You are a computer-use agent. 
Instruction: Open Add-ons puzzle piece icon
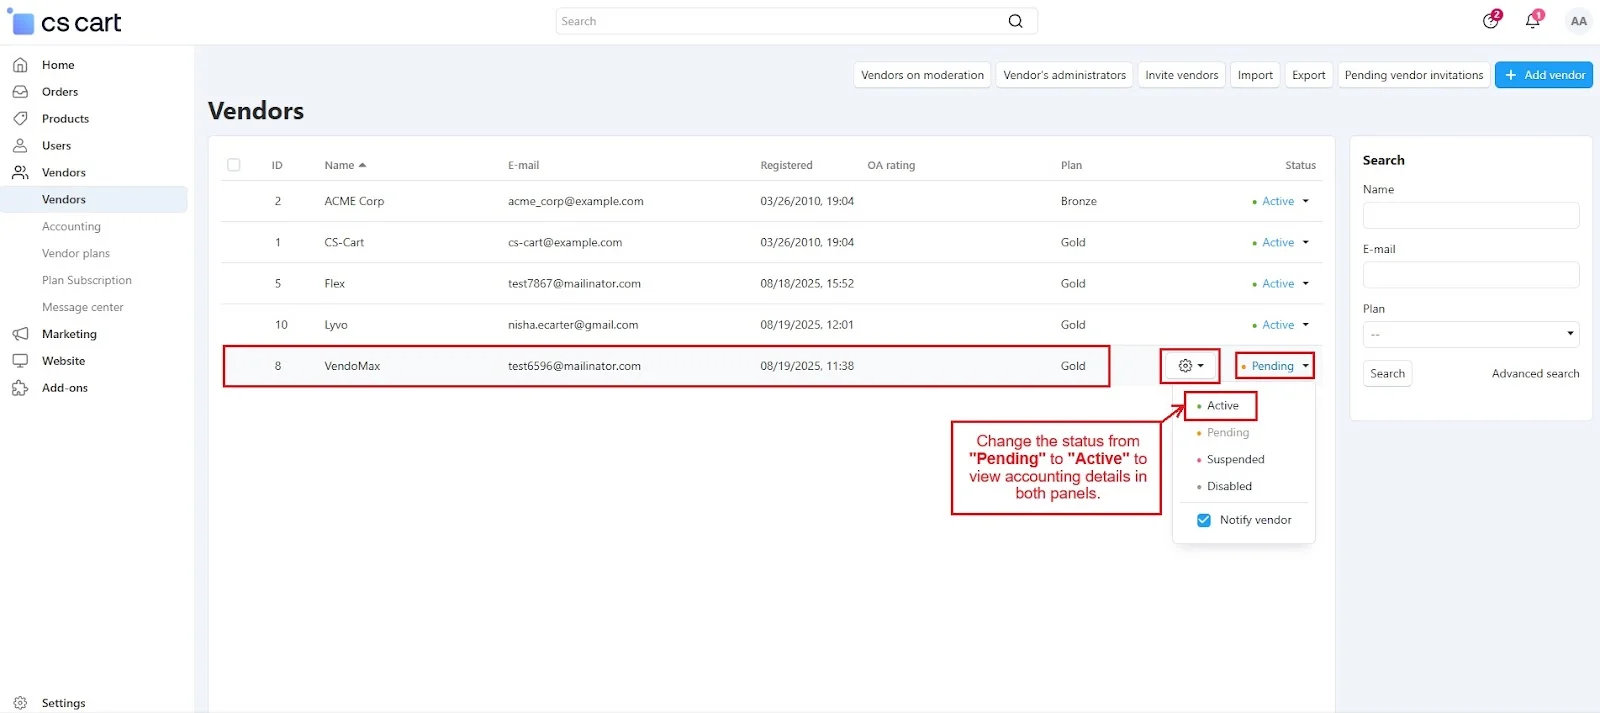[x=20, y=388]
